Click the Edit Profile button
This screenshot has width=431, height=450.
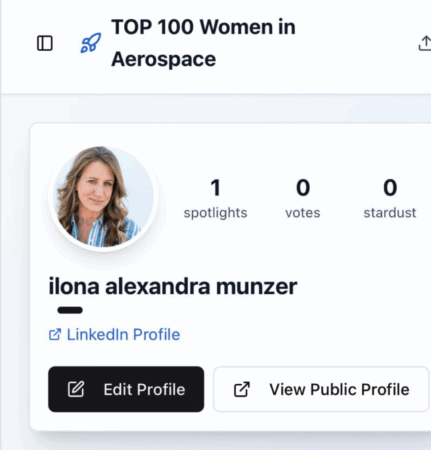click(126, 389)
